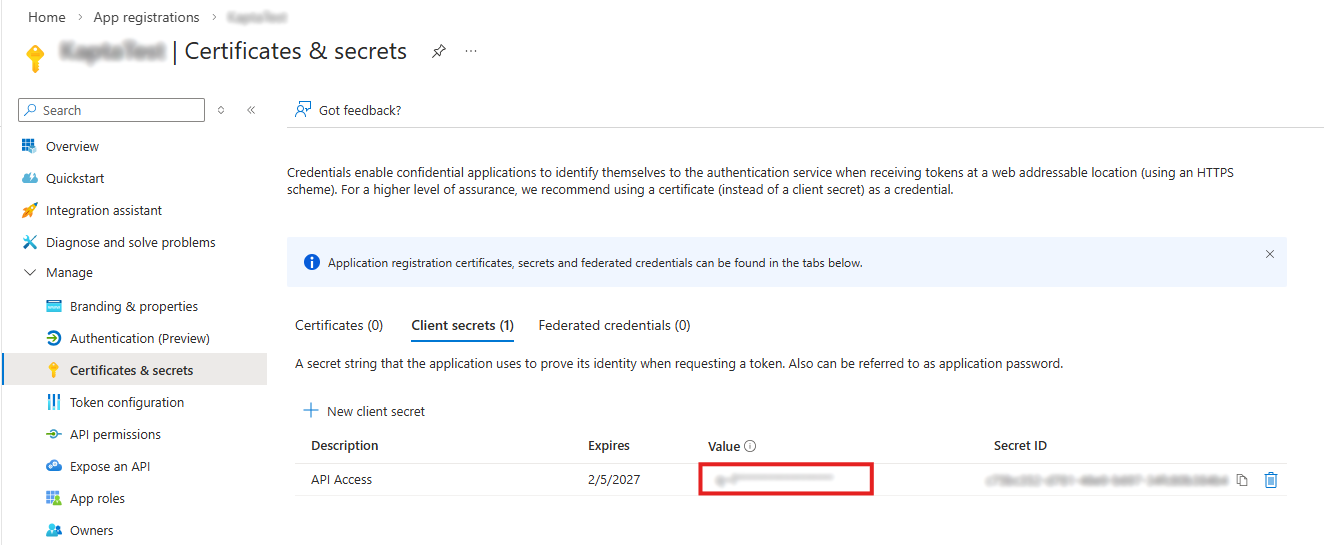Click the sidebar expand/collapse sort arrows

(221, 110)
